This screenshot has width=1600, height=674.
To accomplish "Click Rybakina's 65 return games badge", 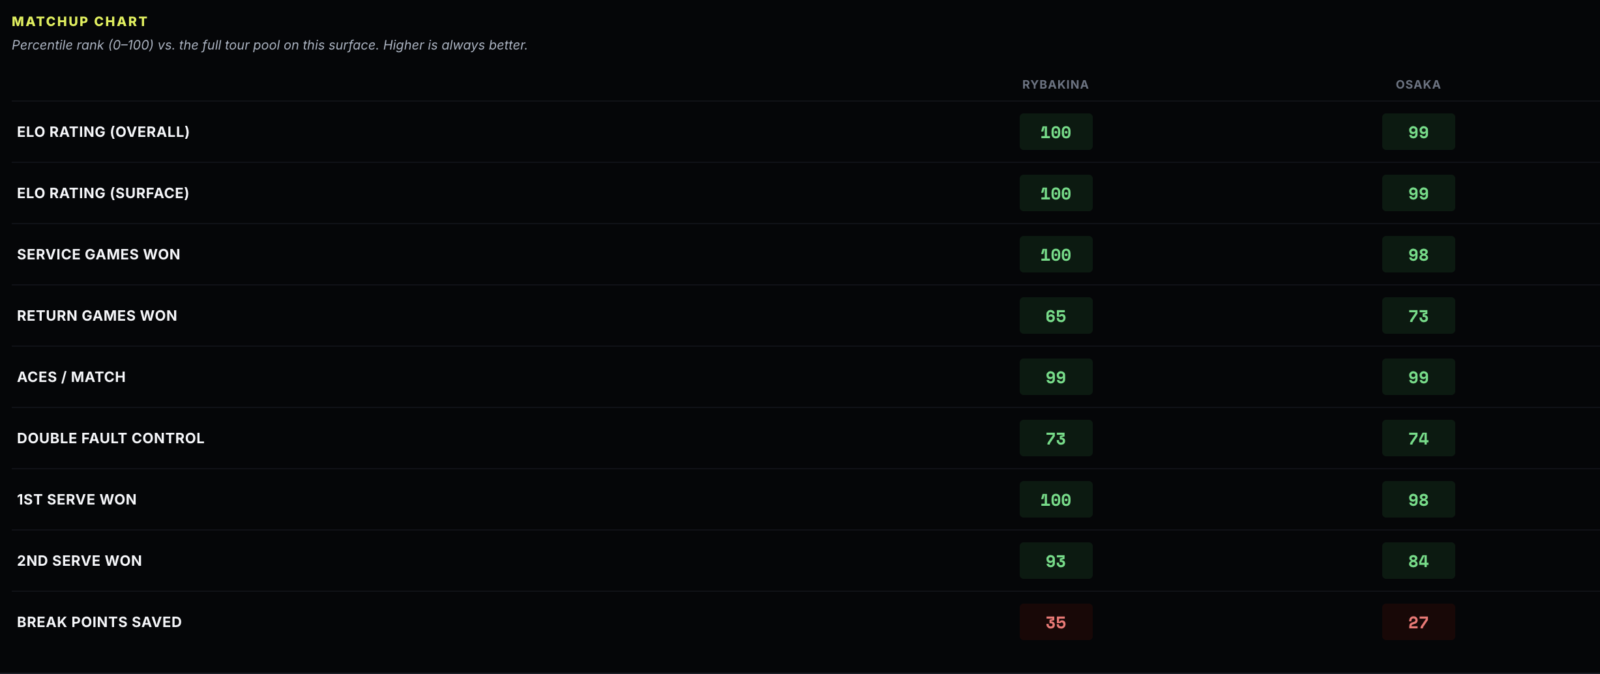I will (1056, 316).
